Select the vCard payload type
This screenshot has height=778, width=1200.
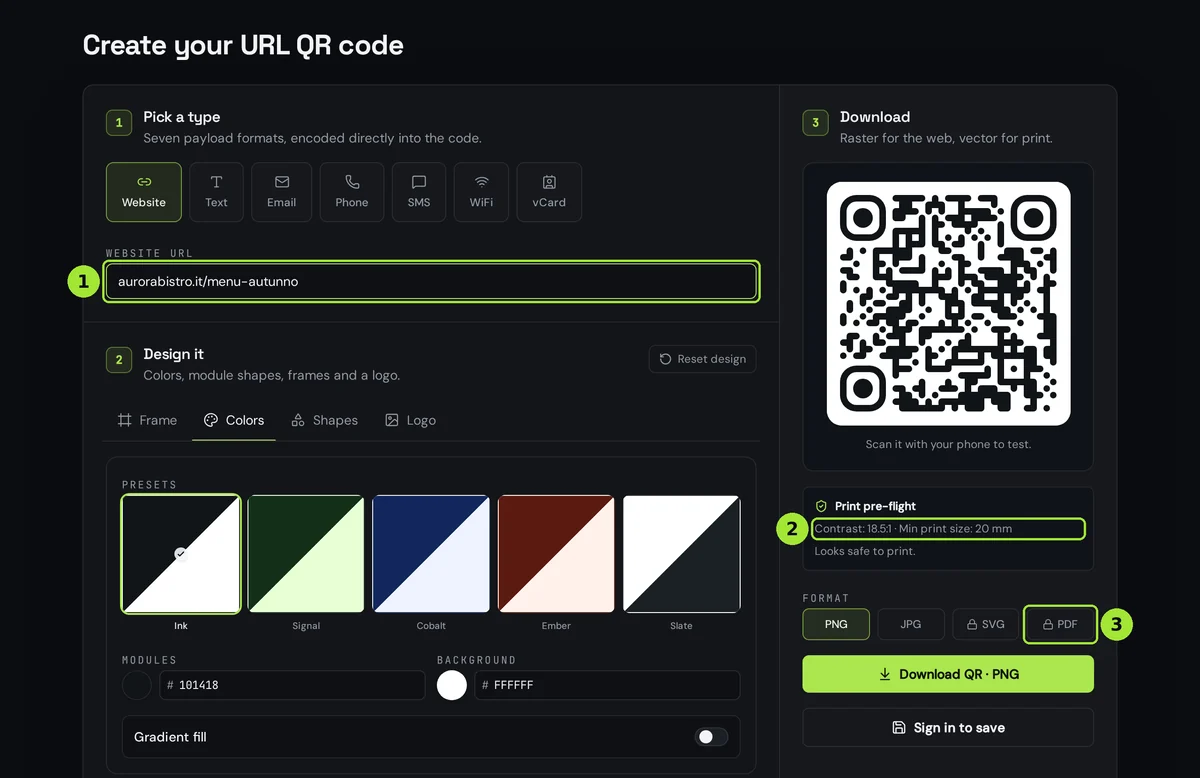(549, 192)
